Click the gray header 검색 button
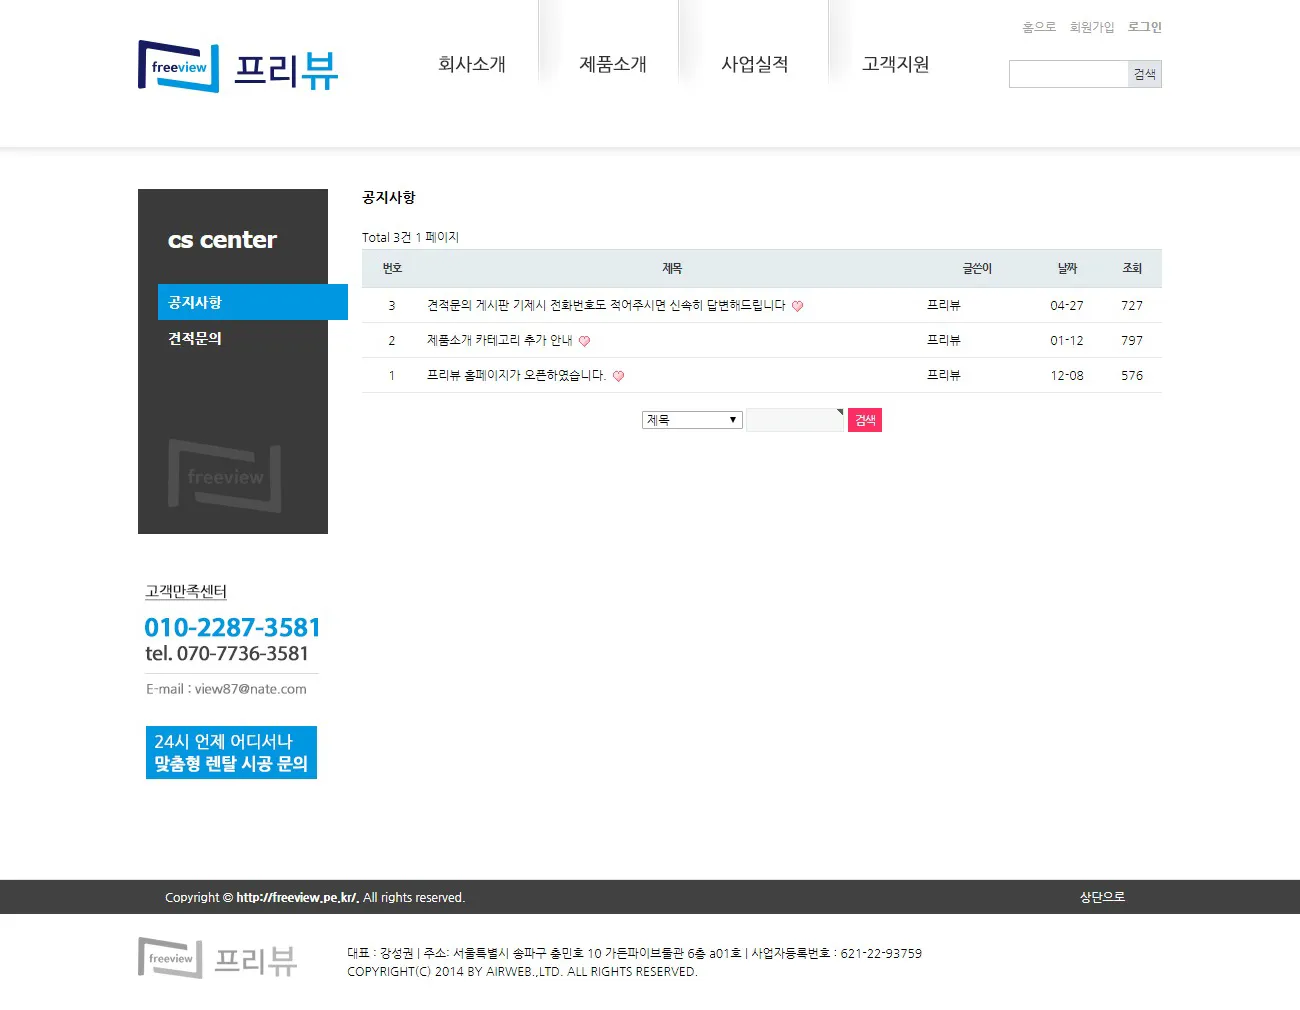 tap(1145, 74)
